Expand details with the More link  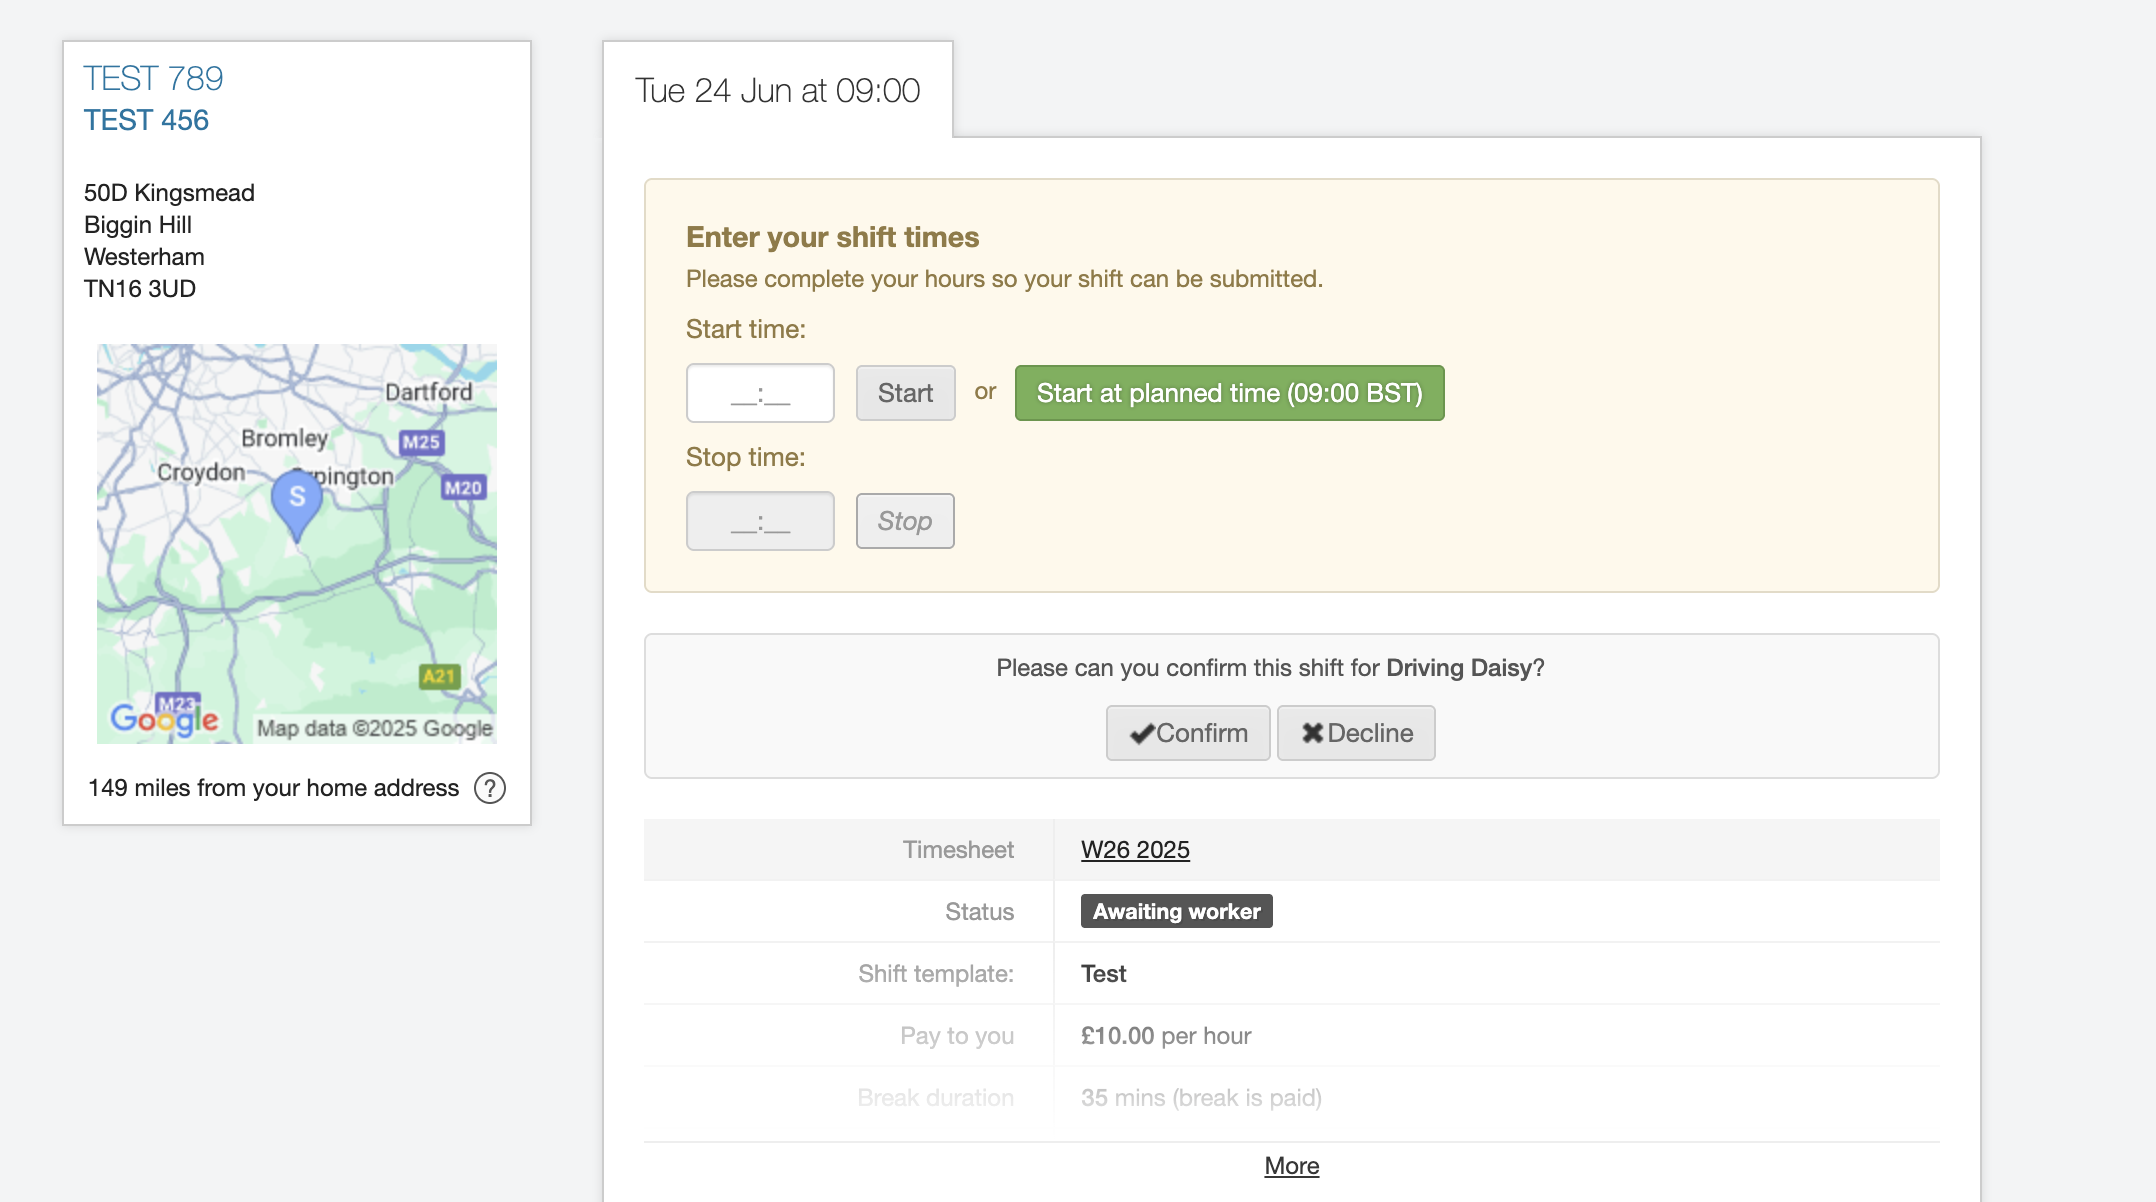tap(1291, 1166)
